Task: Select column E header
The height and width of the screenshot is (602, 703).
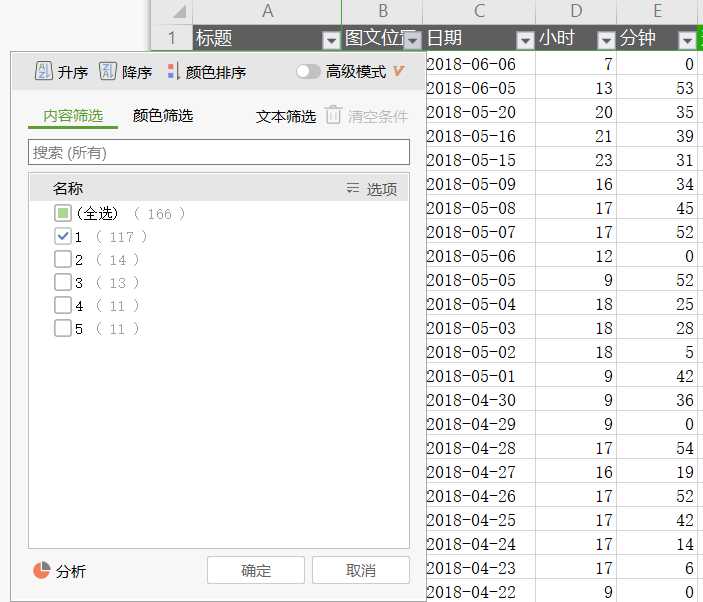Action: pyautogui.click(x=657, y=12)
